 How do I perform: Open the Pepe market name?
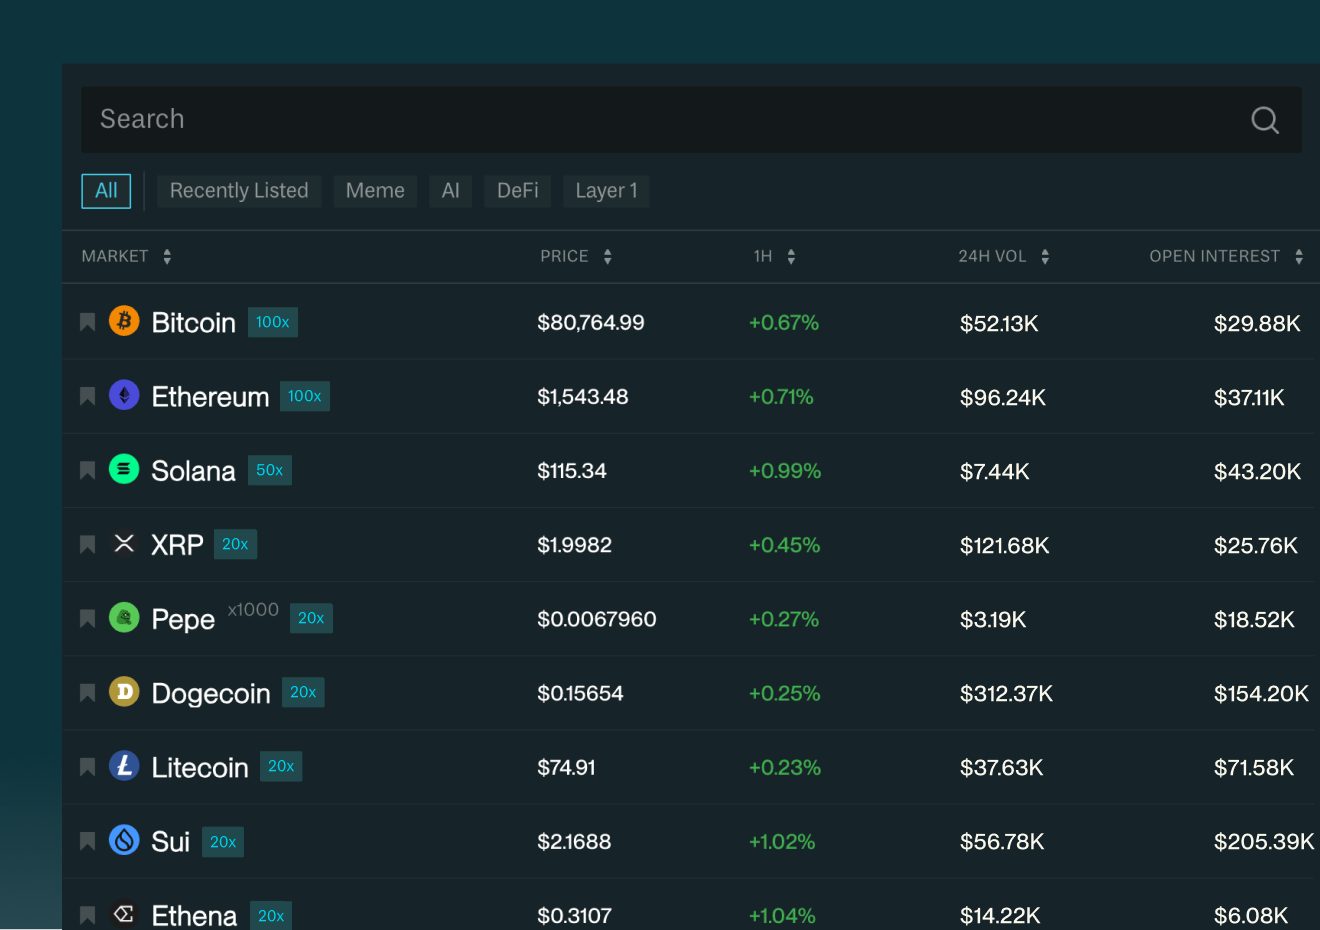click(x=183, y=620)
